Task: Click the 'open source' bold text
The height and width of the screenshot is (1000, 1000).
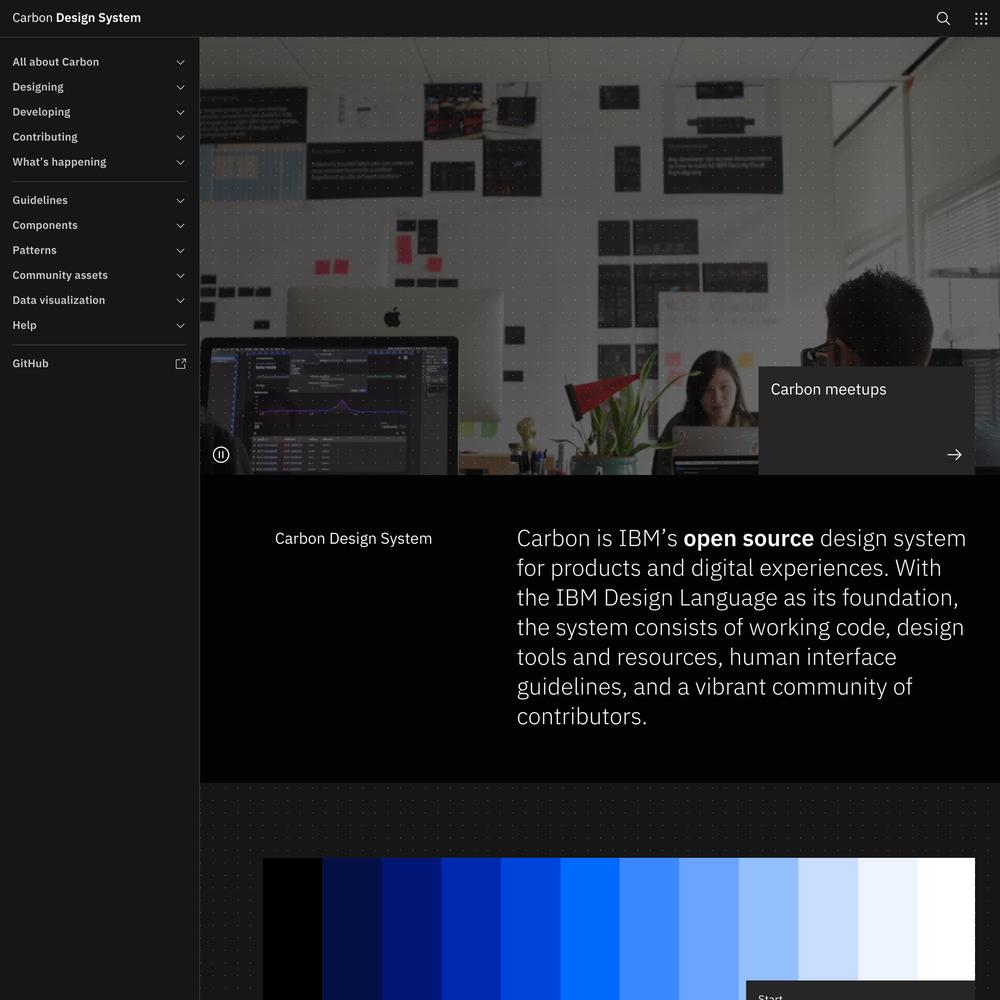Action: [x=748, y=539]
